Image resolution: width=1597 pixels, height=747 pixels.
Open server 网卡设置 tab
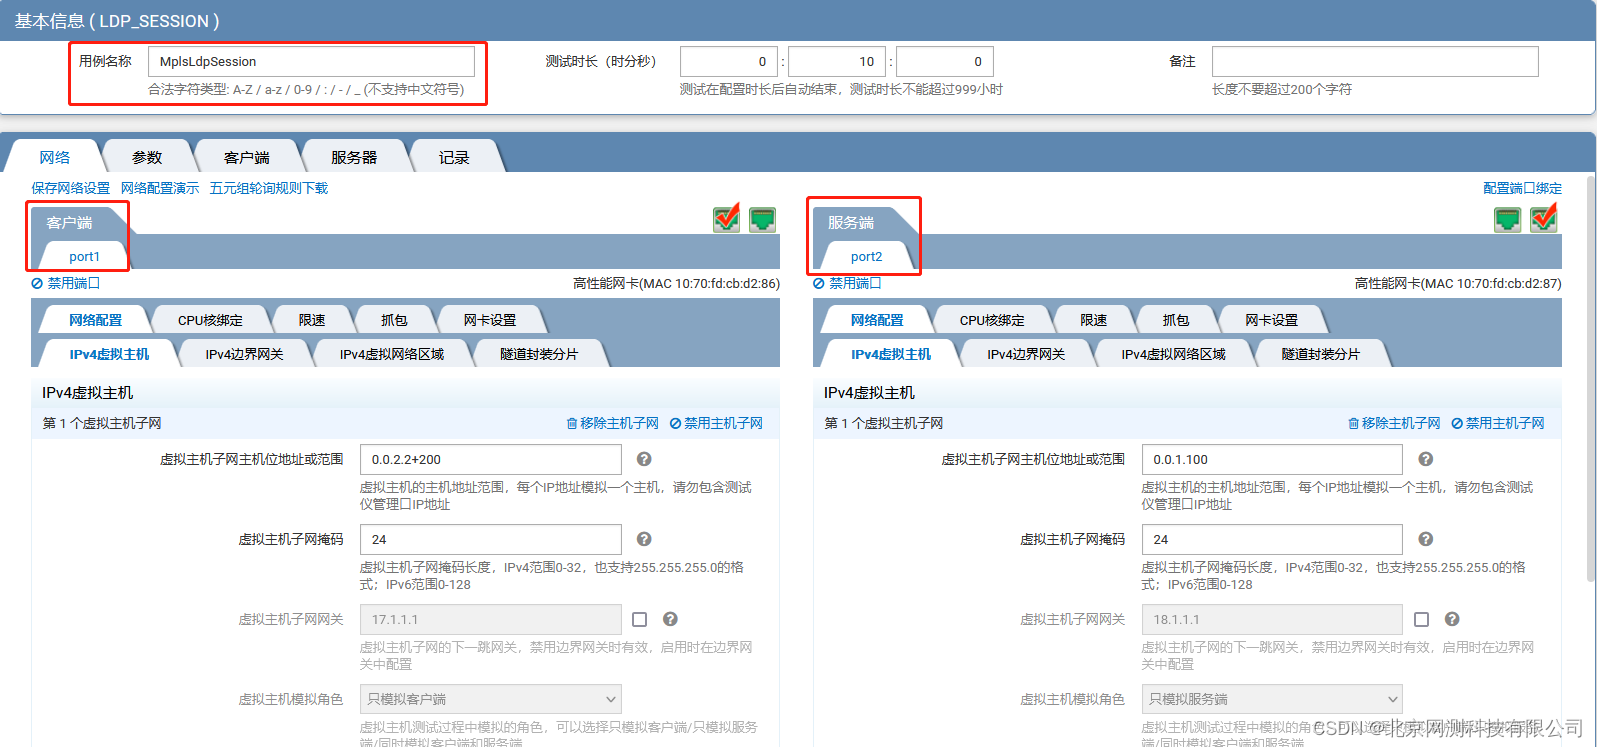(1272, 320)
